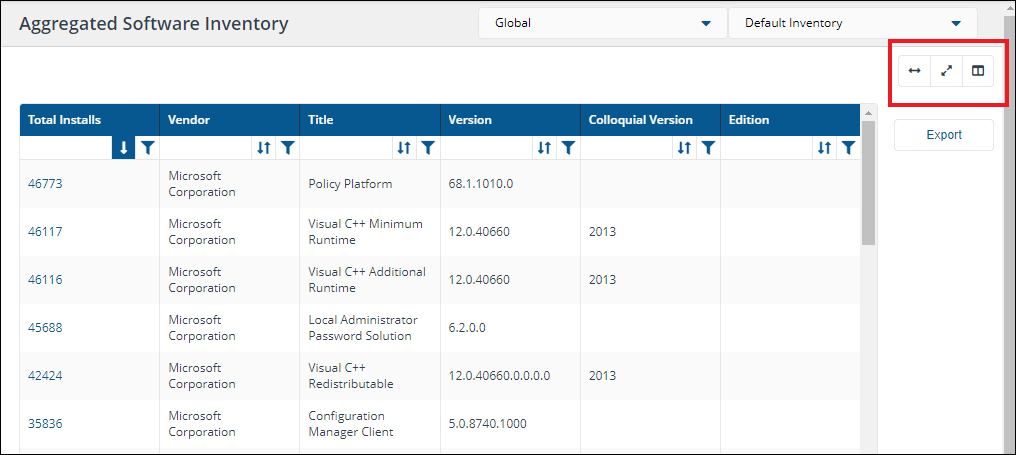The image size is (1016, 455).
Task: Open the Edition column filter funnel
Action: (x=847, y=148)
